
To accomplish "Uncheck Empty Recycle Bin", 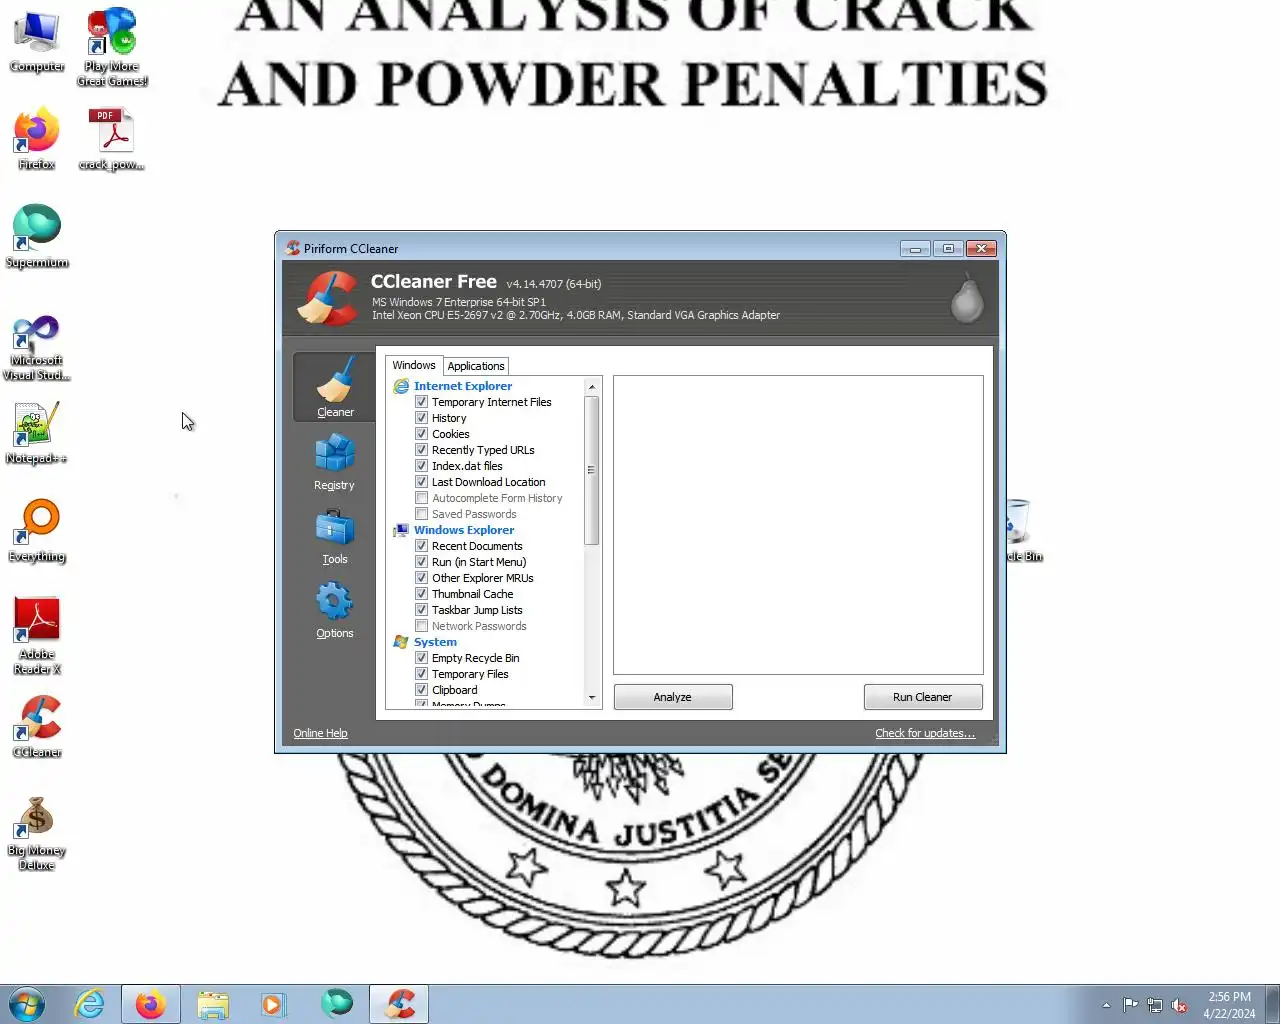I will pos(422,658).
